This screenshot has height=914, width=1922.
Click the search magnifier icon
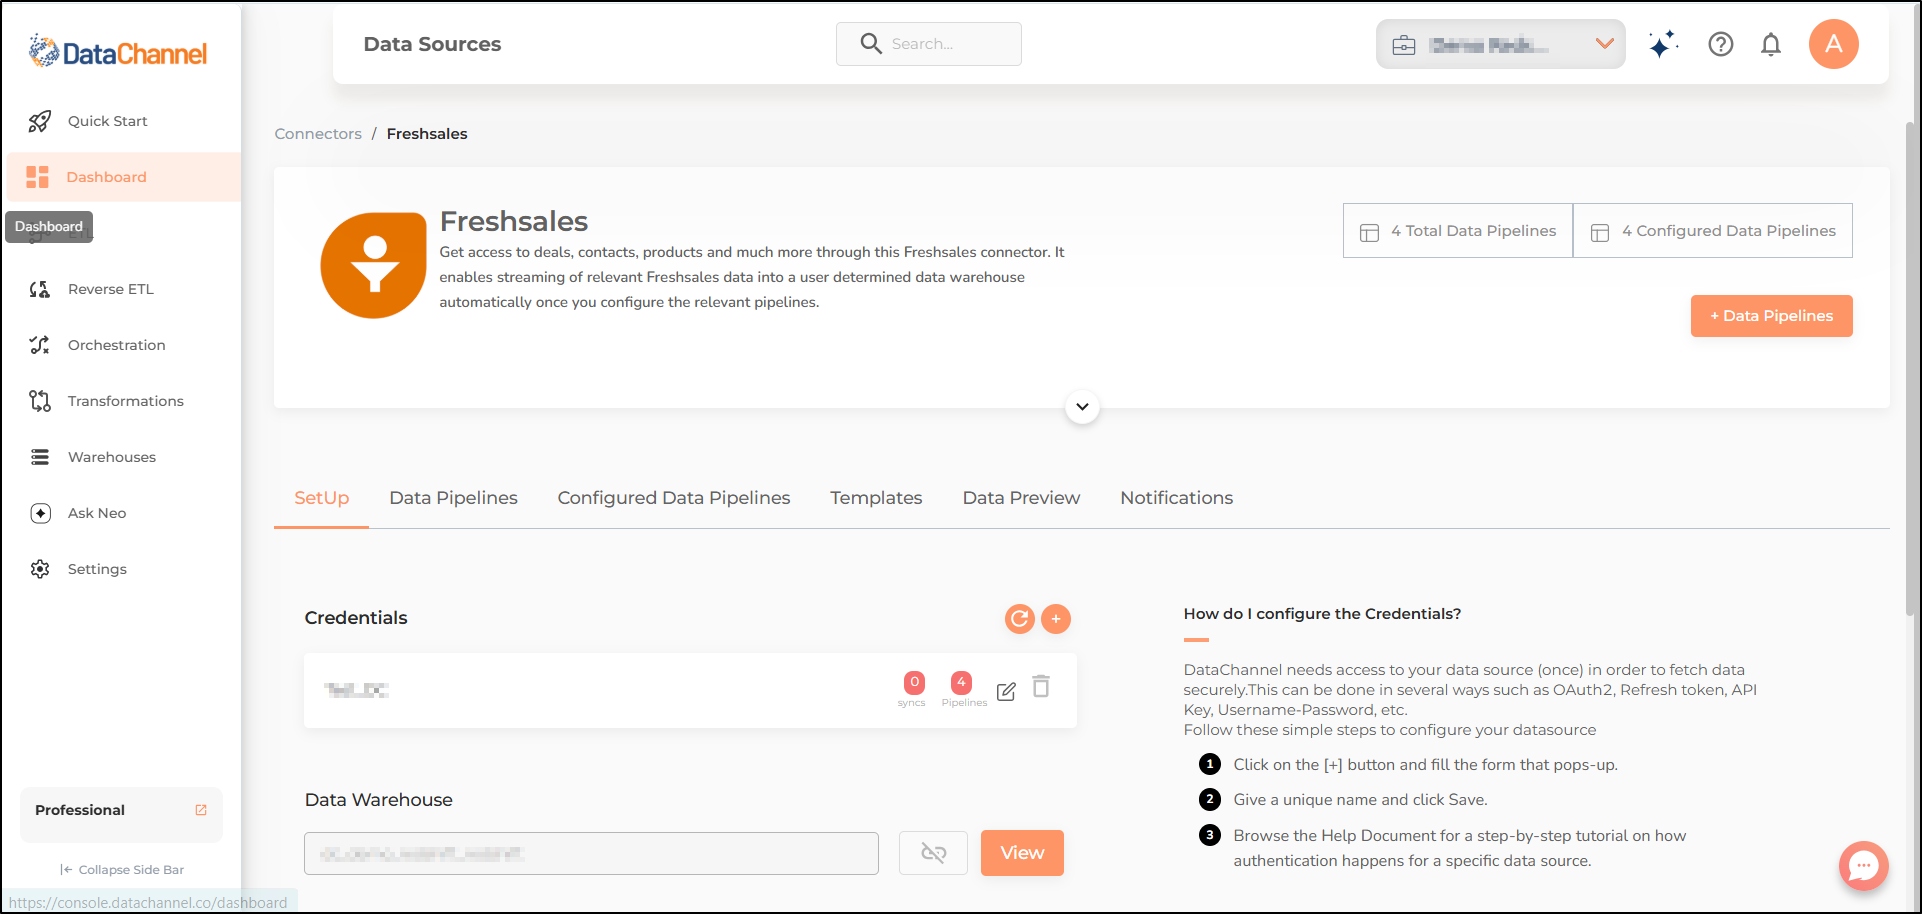pos(871,44)
